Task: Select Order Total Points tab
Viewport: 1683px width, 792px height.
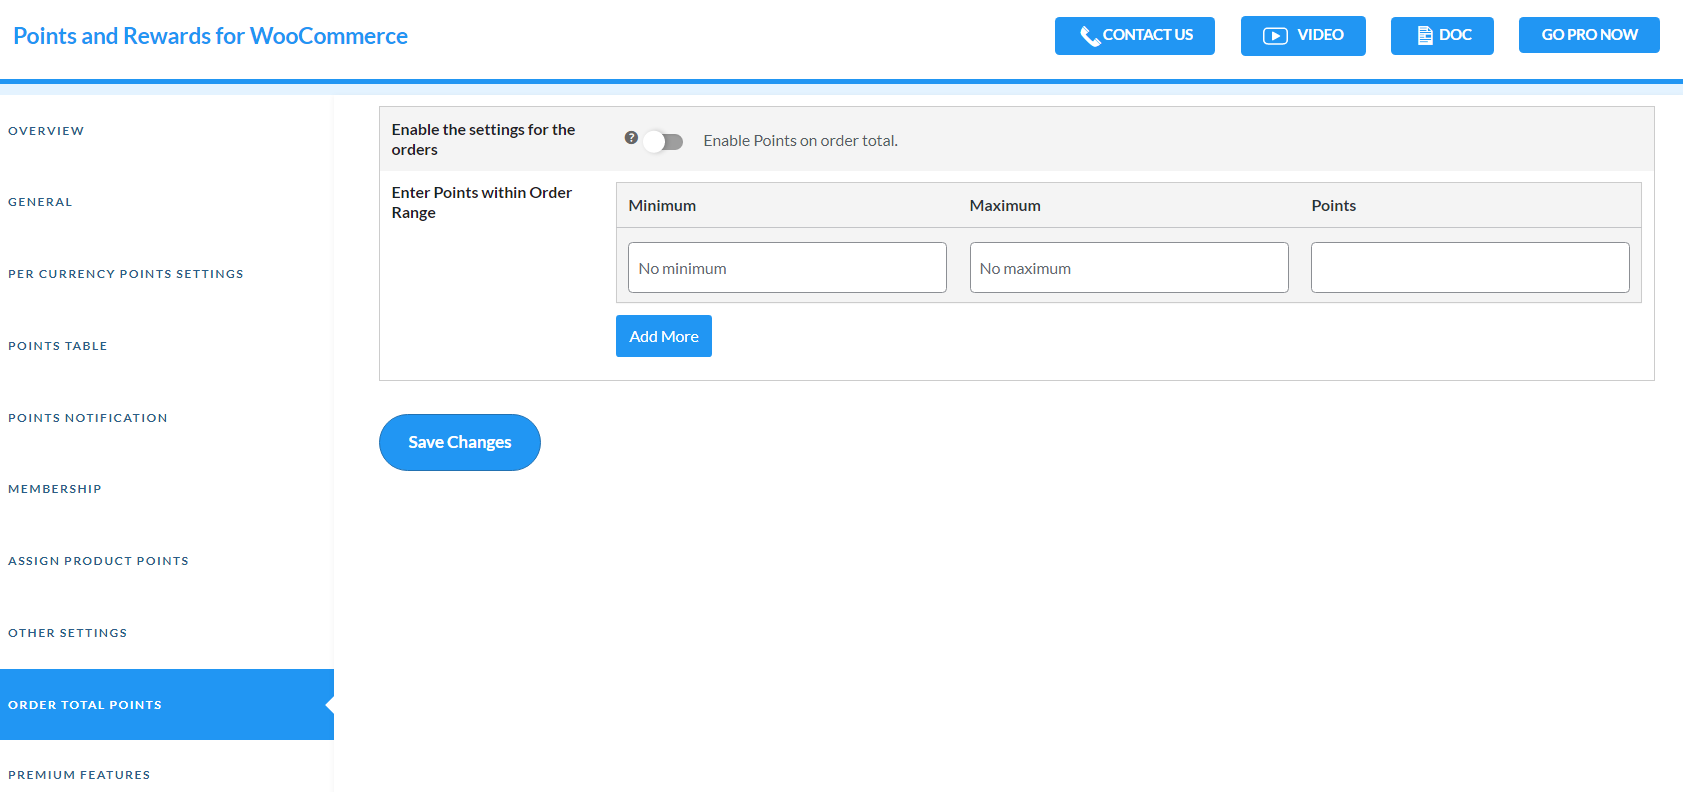Action: coord(167,705)
